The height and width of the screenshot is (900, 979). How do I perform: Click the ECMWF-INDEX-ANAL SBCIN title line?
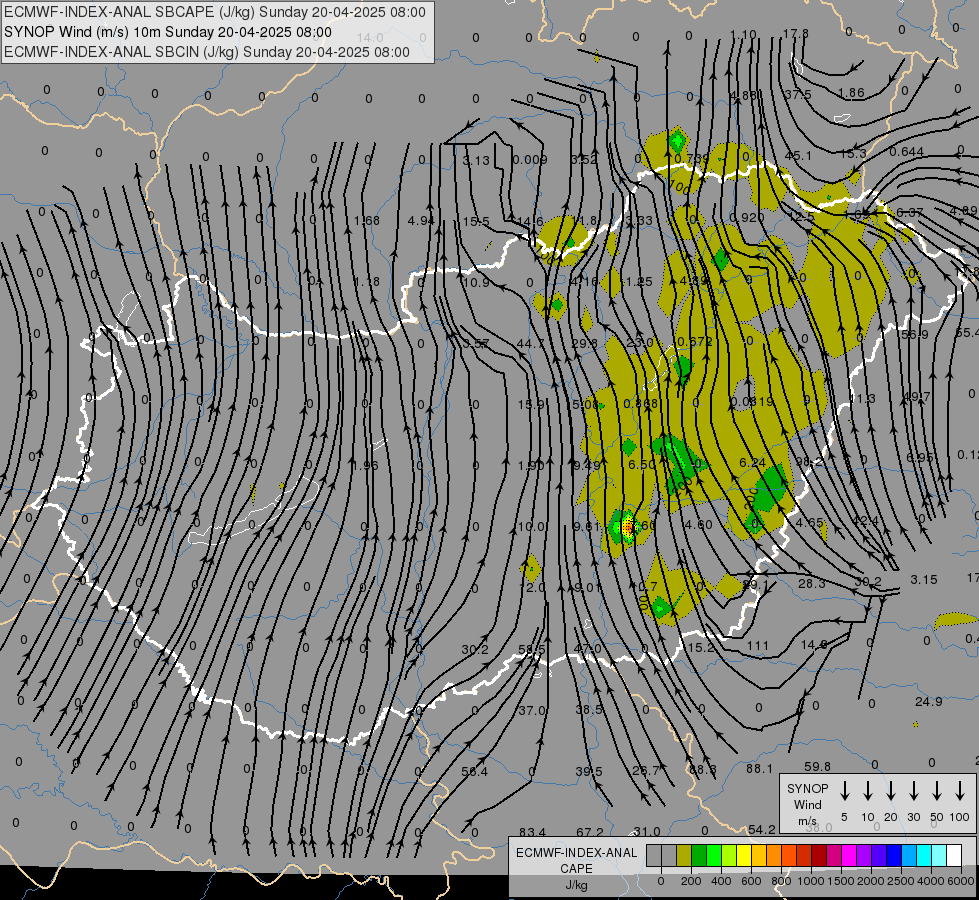pos(207,52)
